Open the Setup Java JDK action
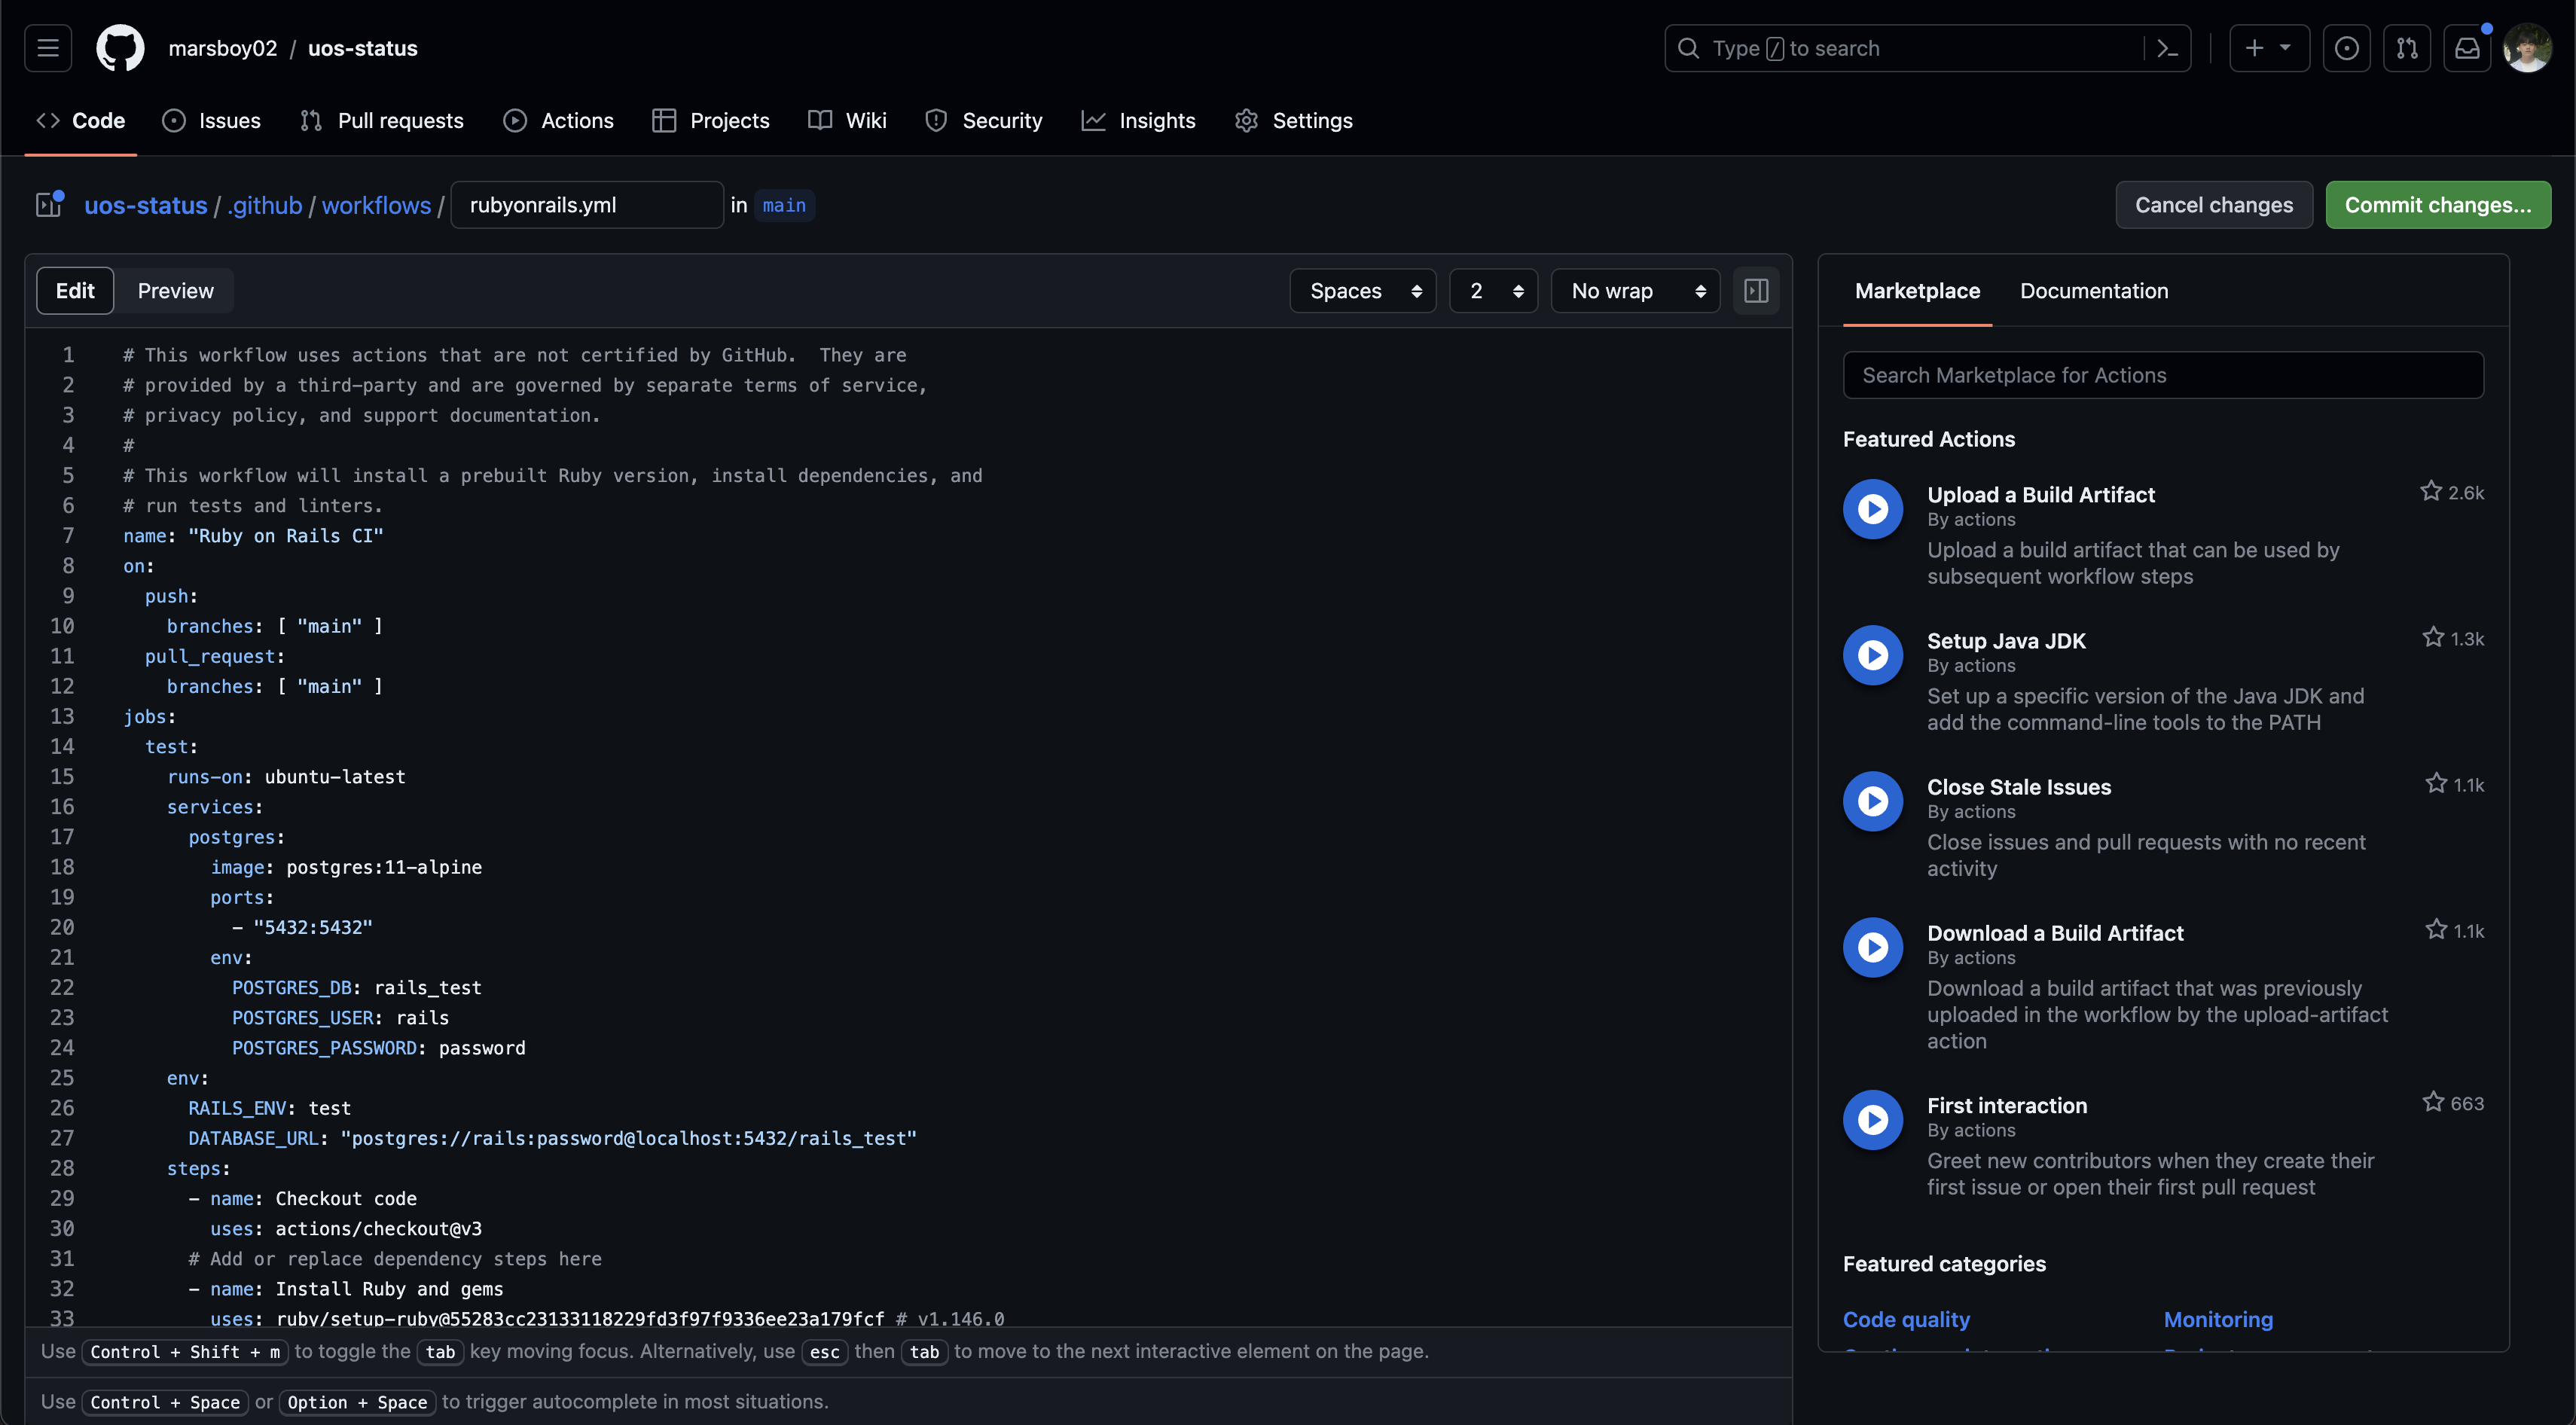 (2006, 641)
